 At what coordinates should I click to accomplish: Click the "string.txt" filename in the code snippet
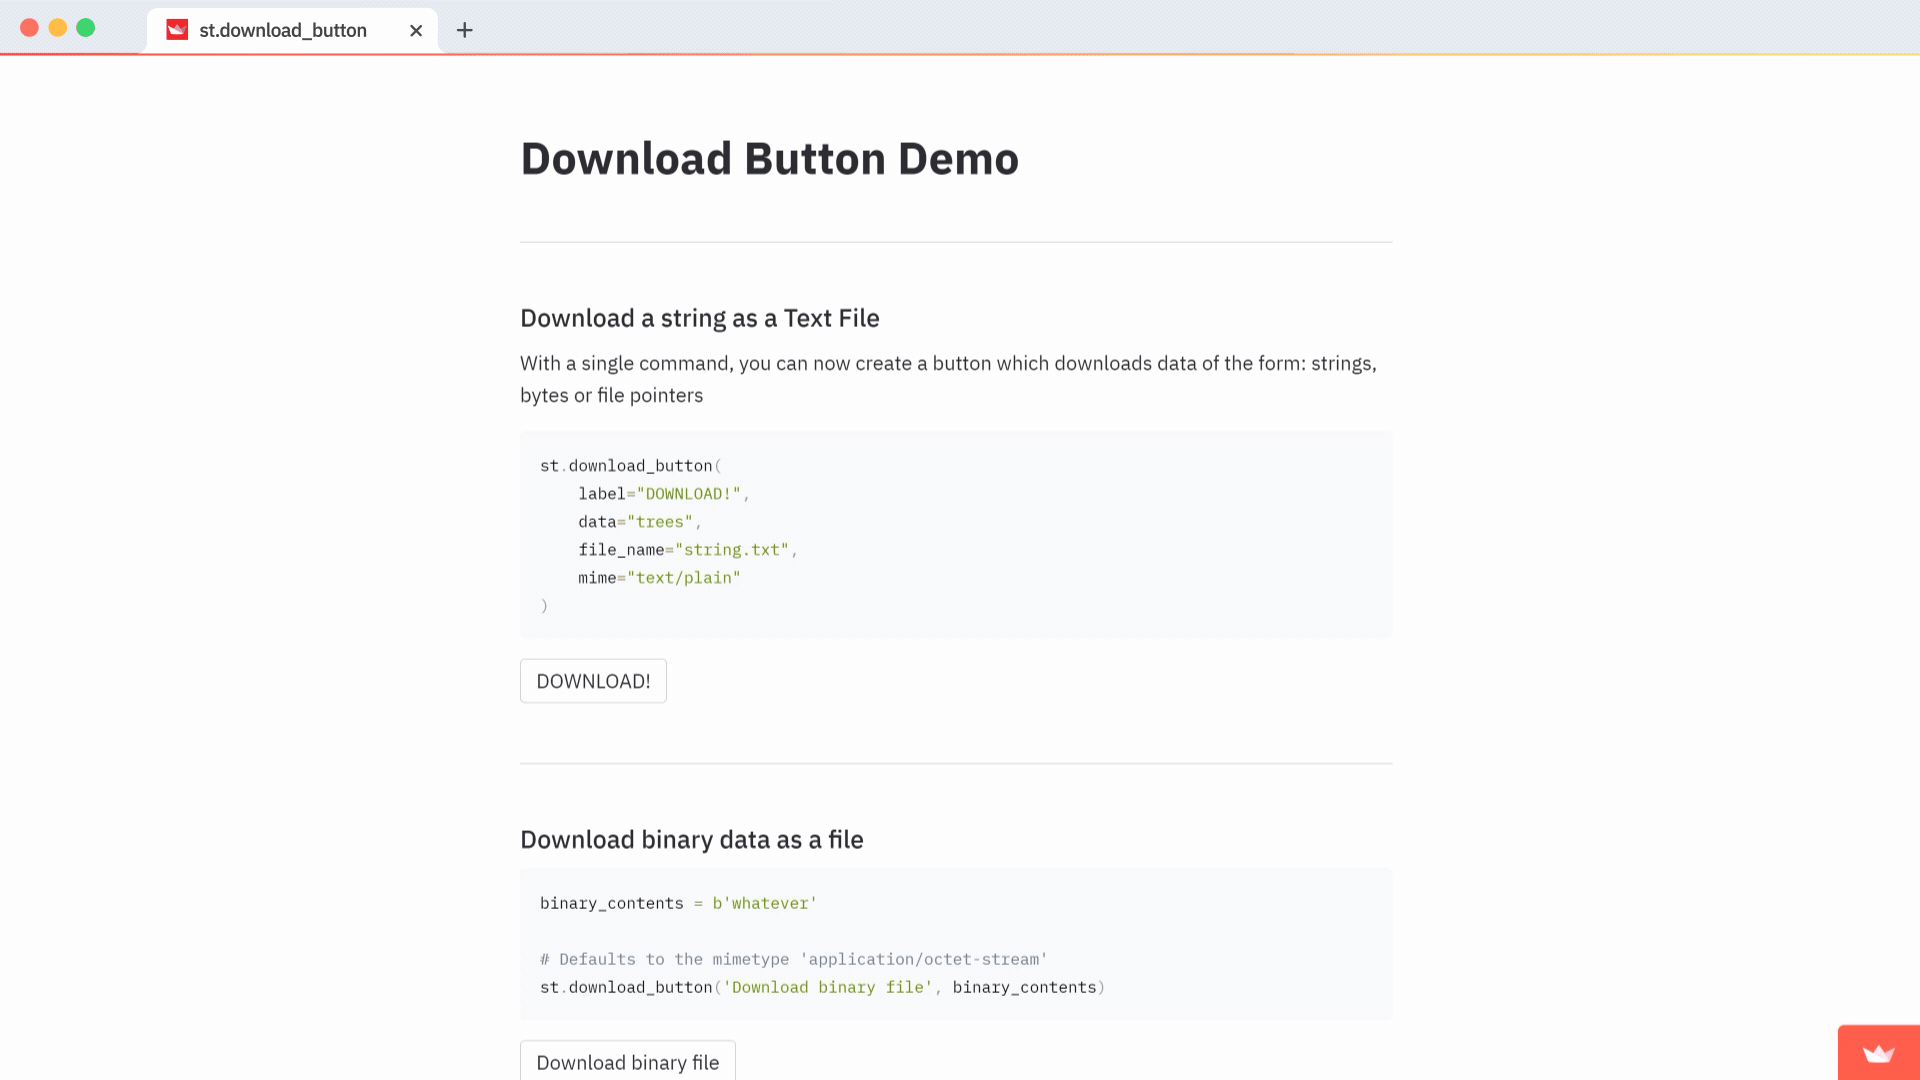tap(733, 549)
